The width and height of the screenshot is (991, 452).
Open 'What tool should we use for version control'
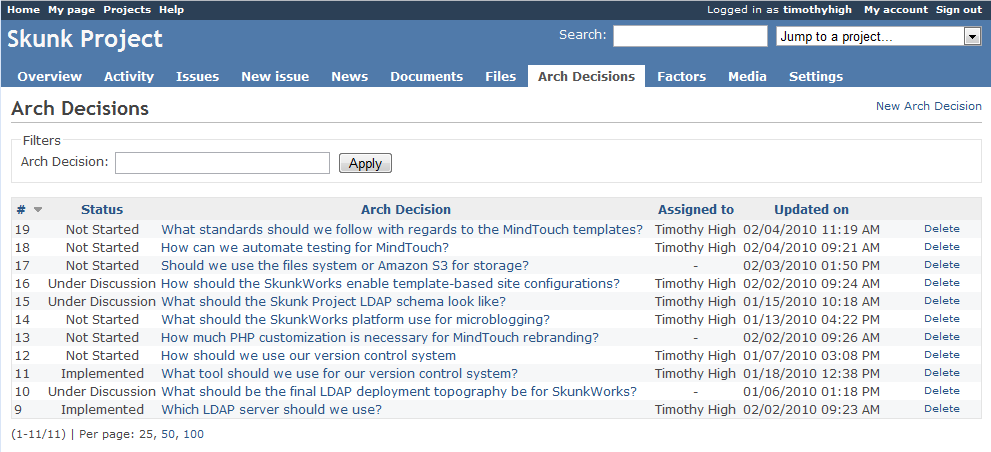pos(339,374)
